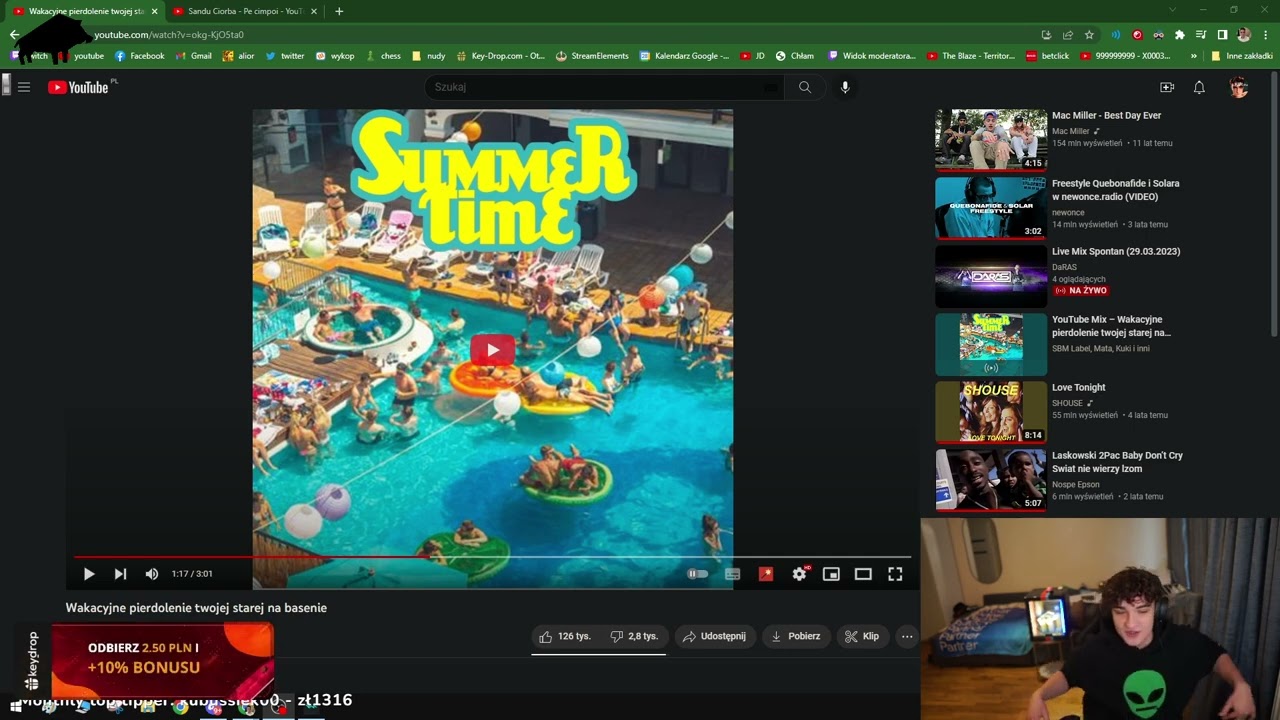
Task: Open the wykop bookmark
Action: click(335, 56)
